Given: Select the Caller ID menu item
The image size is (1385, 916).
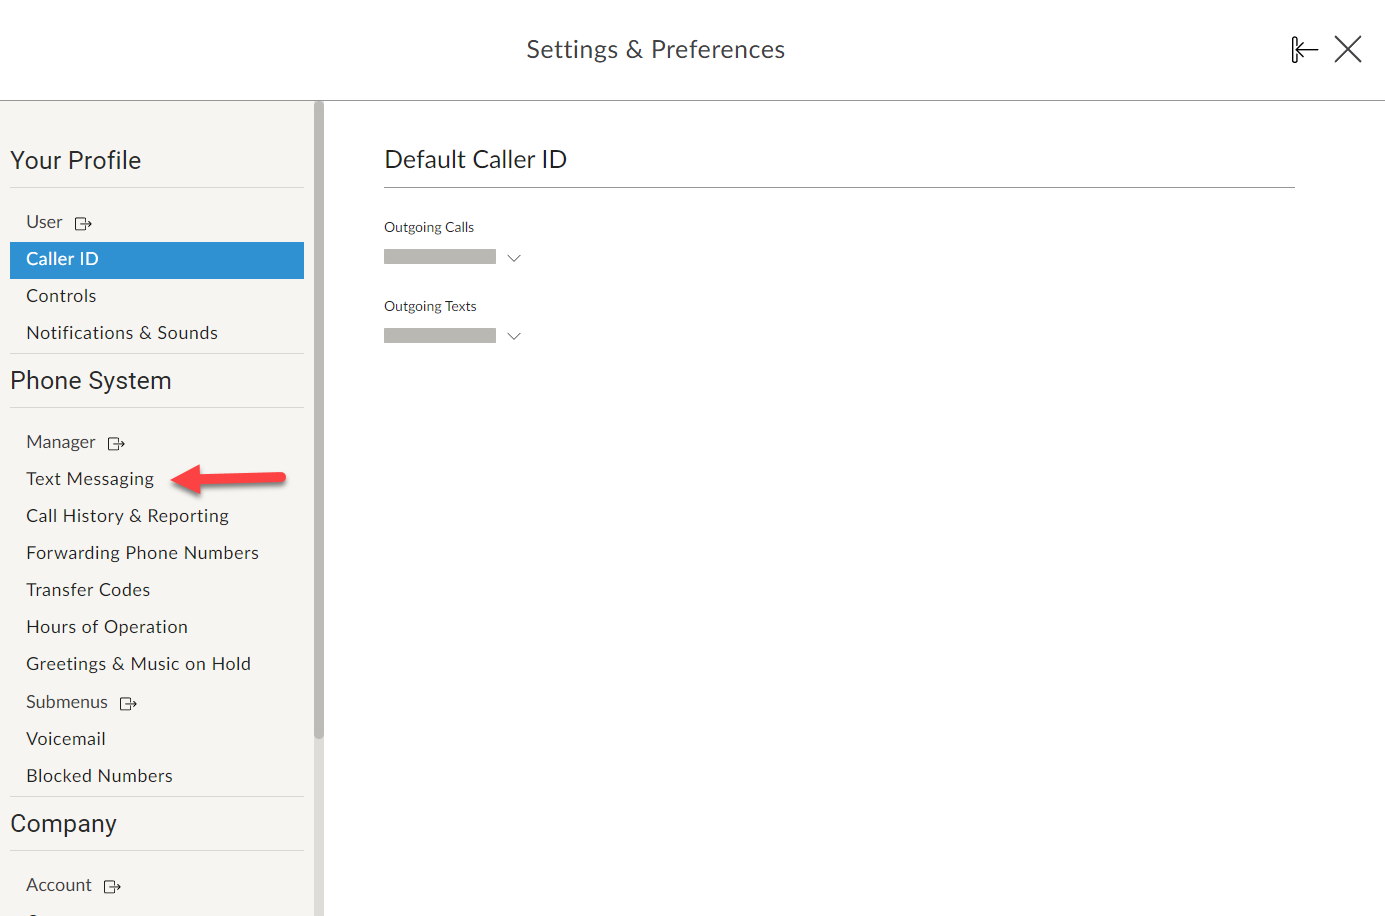Looking at the screenshot, I should click(x=157, y=260).
